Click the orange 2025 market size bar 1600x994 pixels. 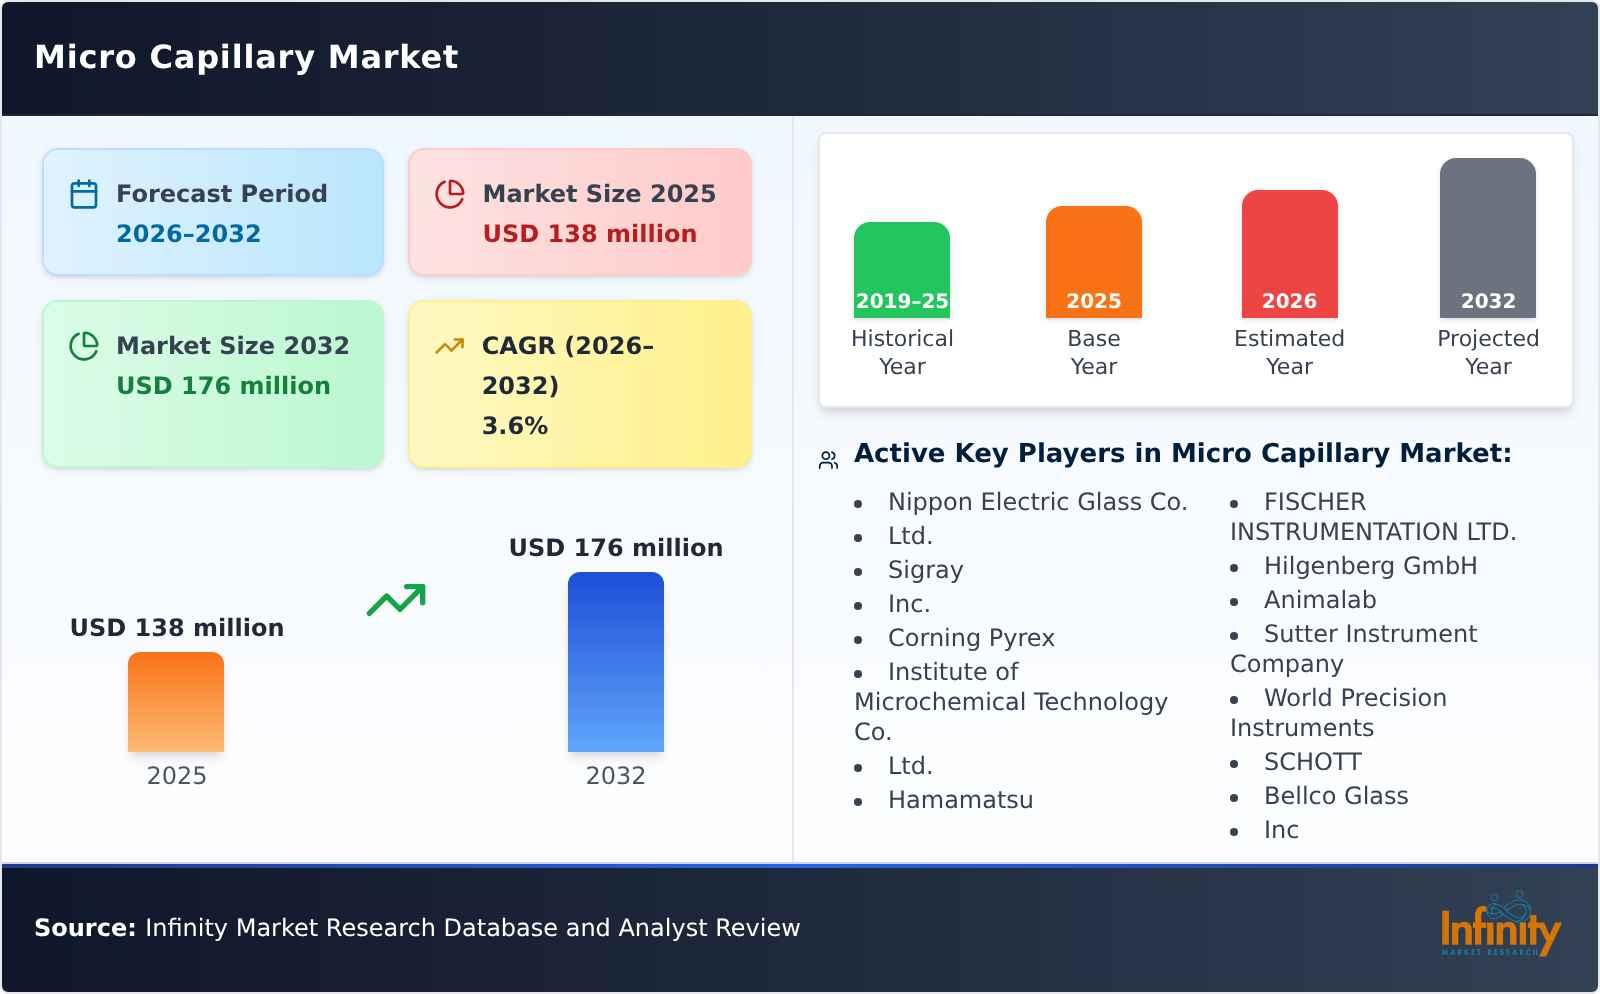[x=176, y=702]
